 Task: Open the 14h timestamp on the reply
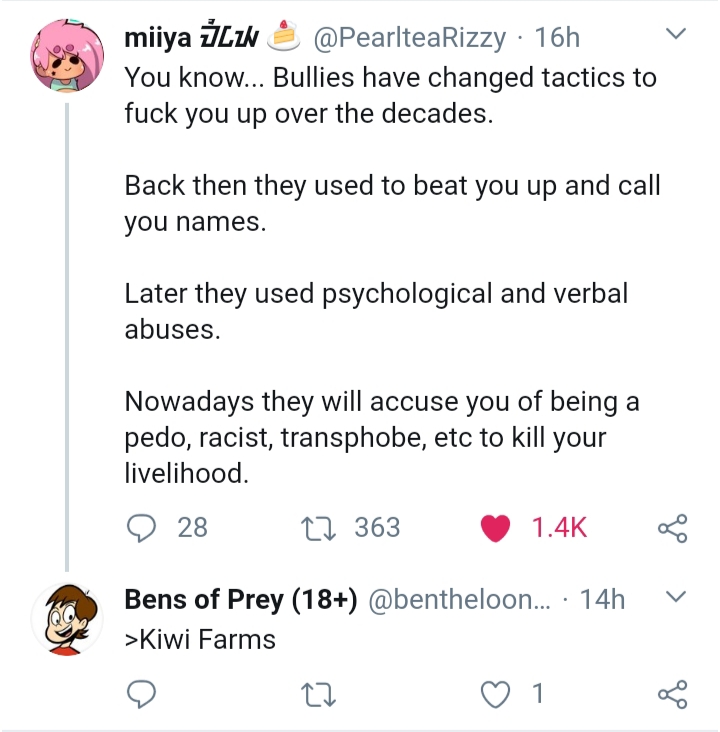point(602,599)
